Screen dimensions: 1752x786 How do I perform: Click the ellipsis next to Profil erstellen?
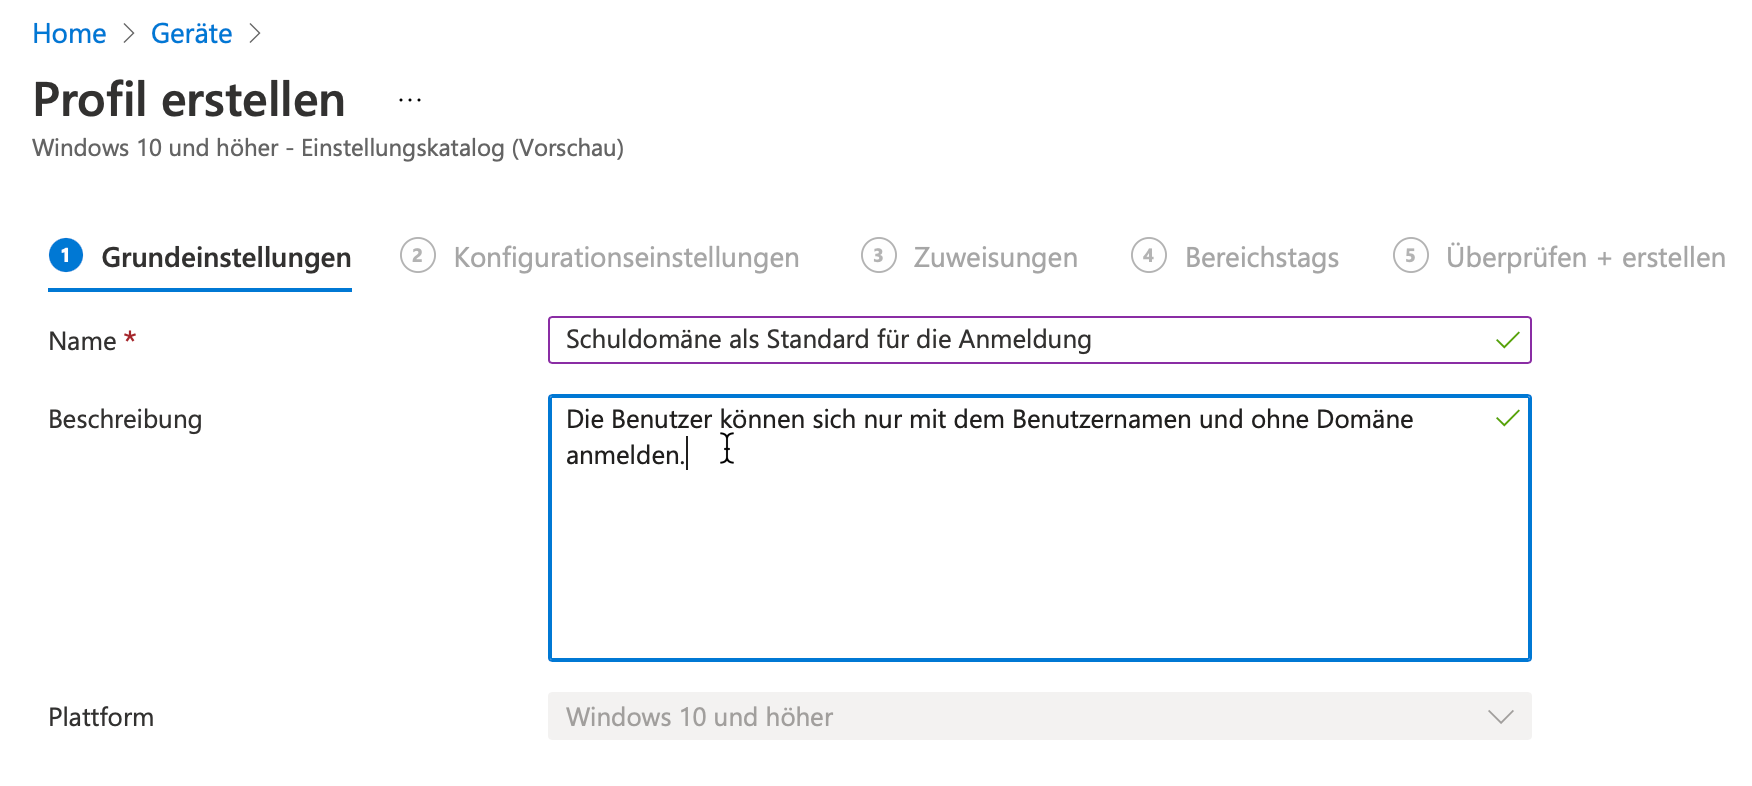[409, 97]
